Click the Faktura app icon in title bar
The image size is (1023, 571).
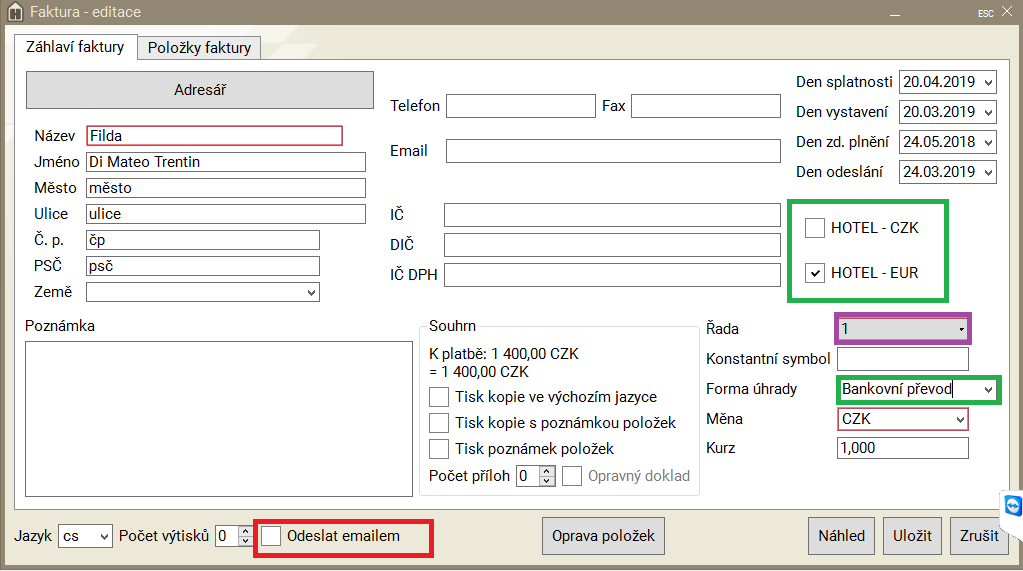(x=14, y=12)
